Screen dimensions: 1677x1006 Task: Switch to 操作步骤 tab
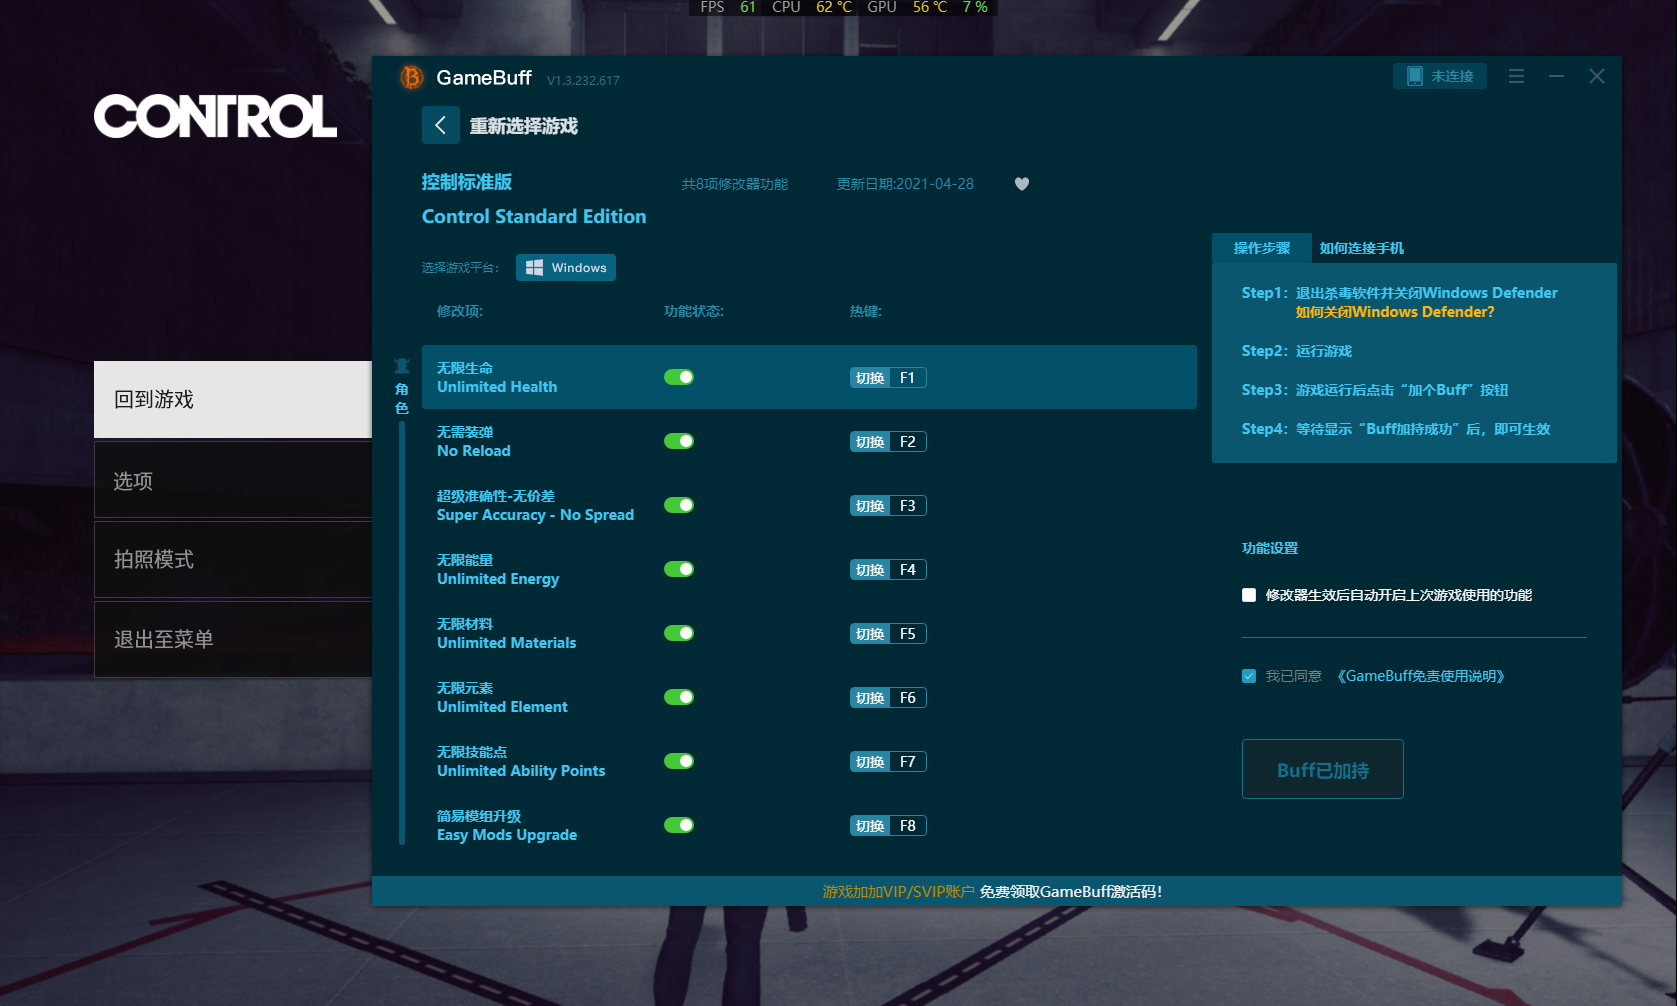(1261, 248)
